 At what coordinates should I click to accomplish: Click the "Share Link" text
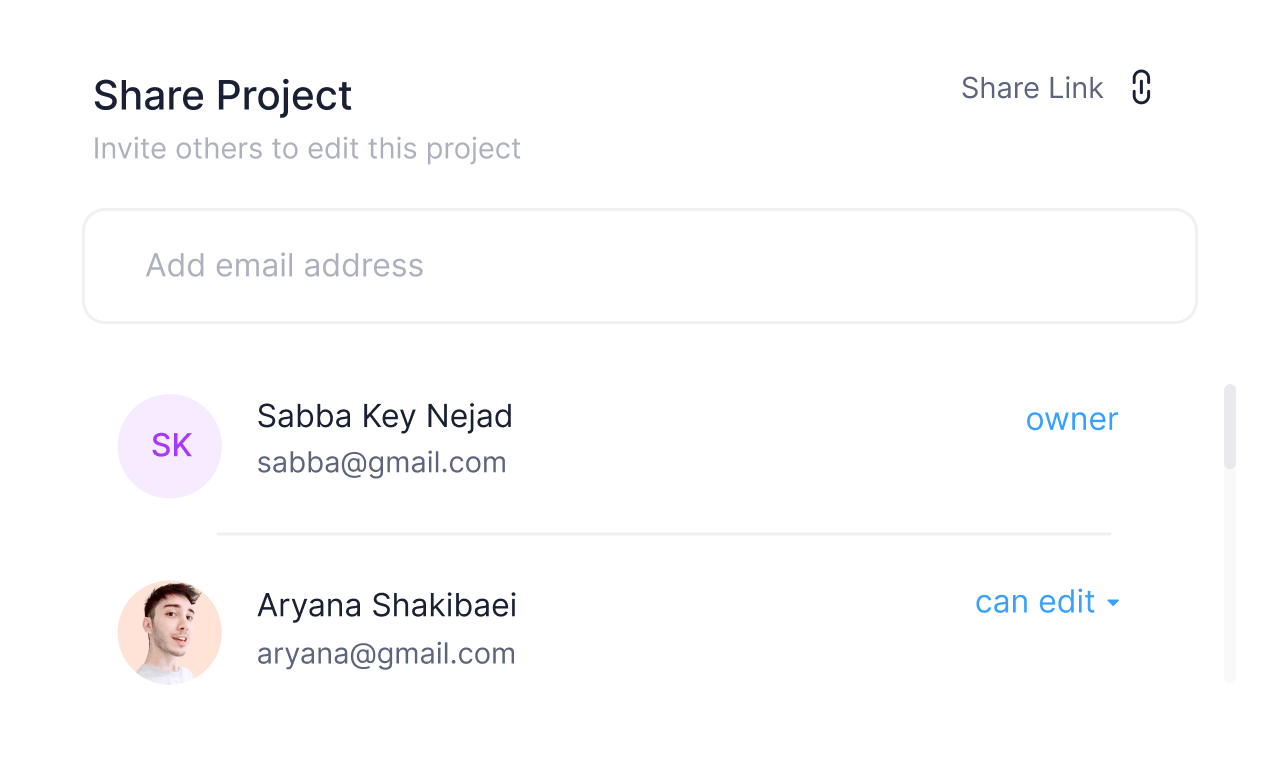[1031, 88]
